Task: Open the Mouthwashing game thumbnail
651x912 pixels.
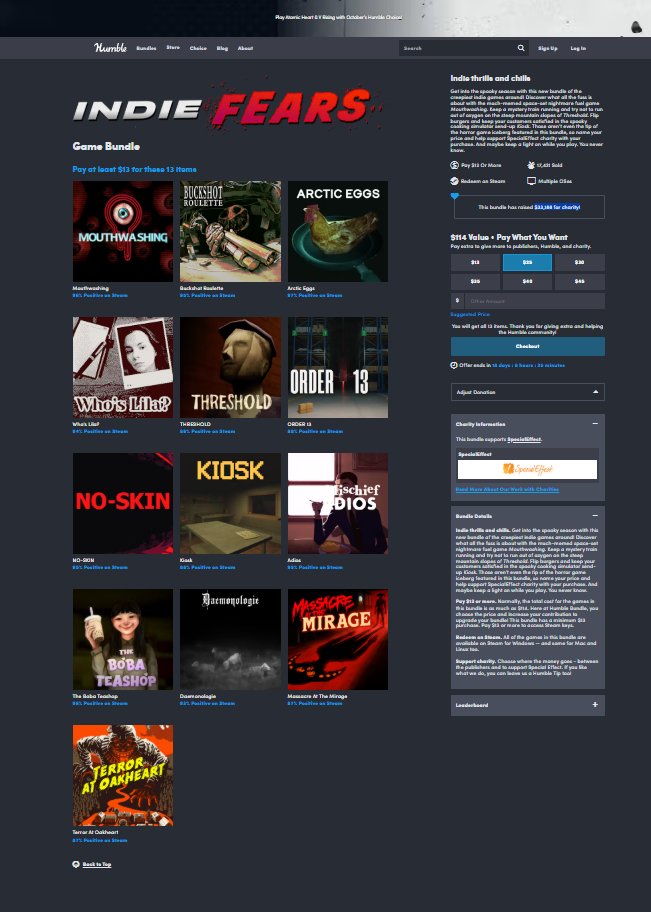Action: pos(123,231)
